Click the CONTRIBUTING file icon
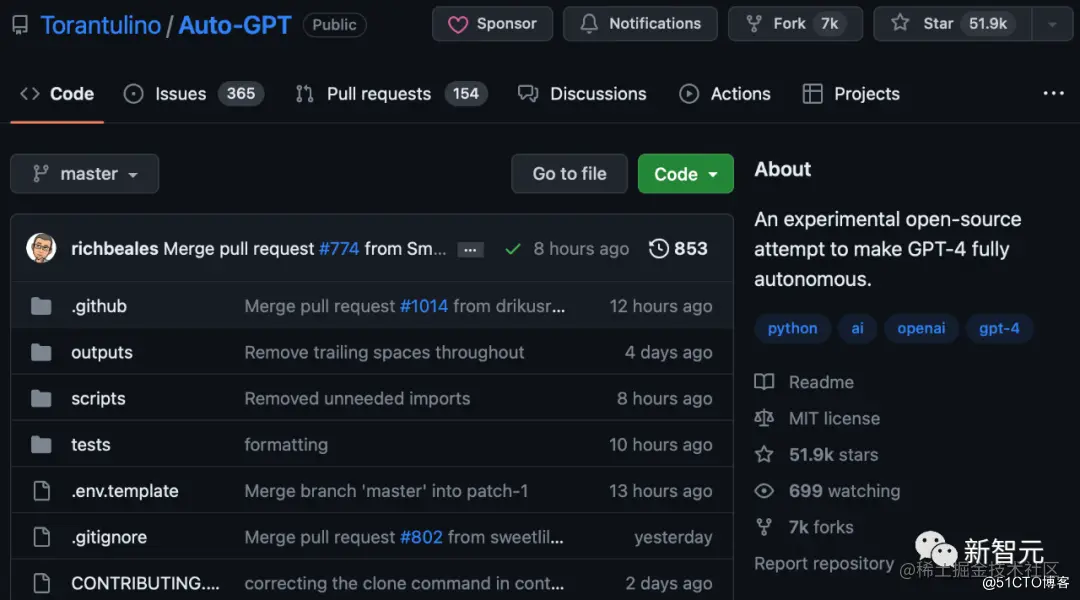Screen dimensions: 1080x600 click(42, 583)
